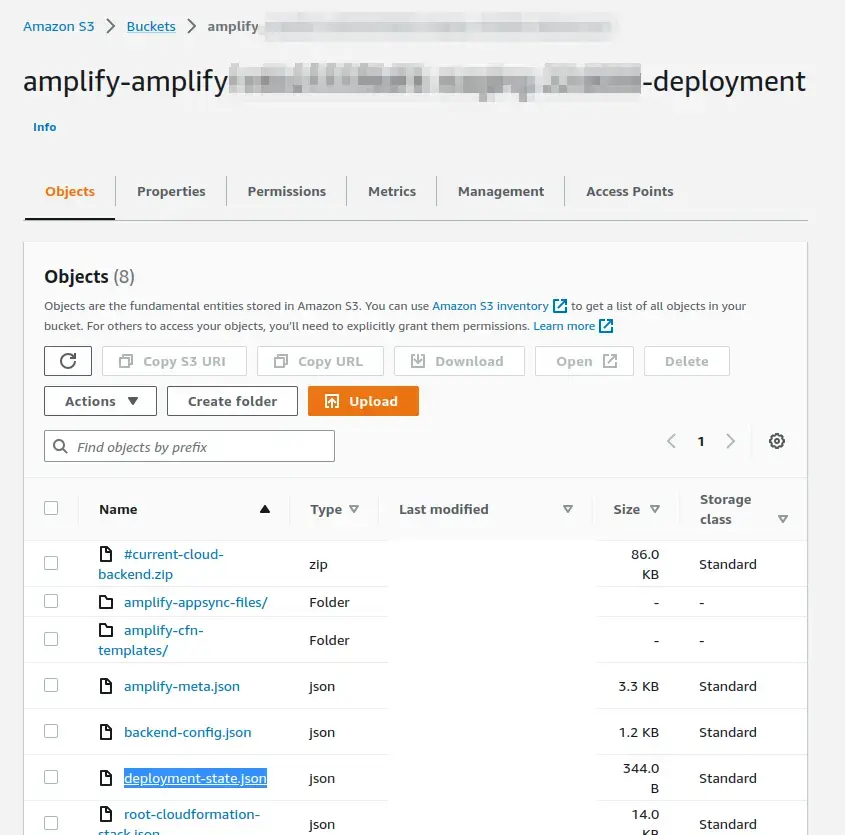Viewport: 845px width, 835px height.
Task: Check the root-cloudformation-stack.json row
Action: (x=51, y=823)
